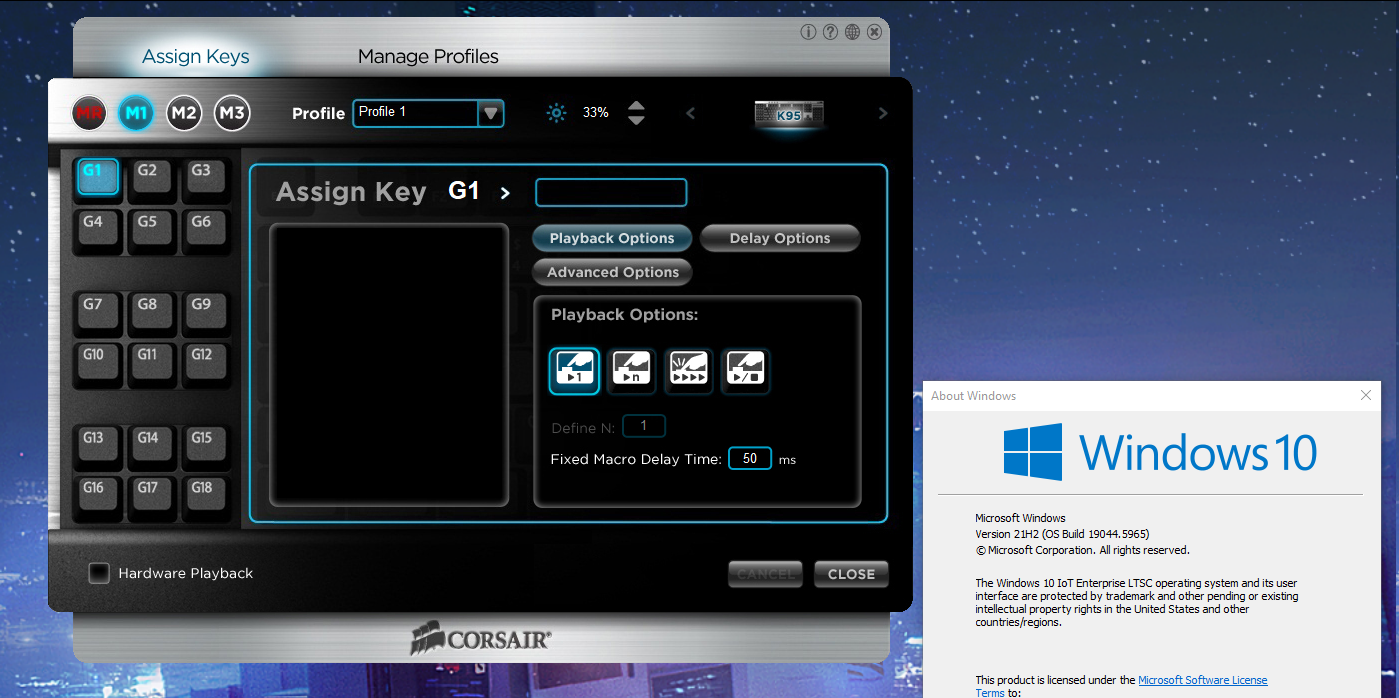Select the G2 macro key
The image size is (1399, 698).
coord(151,176)
